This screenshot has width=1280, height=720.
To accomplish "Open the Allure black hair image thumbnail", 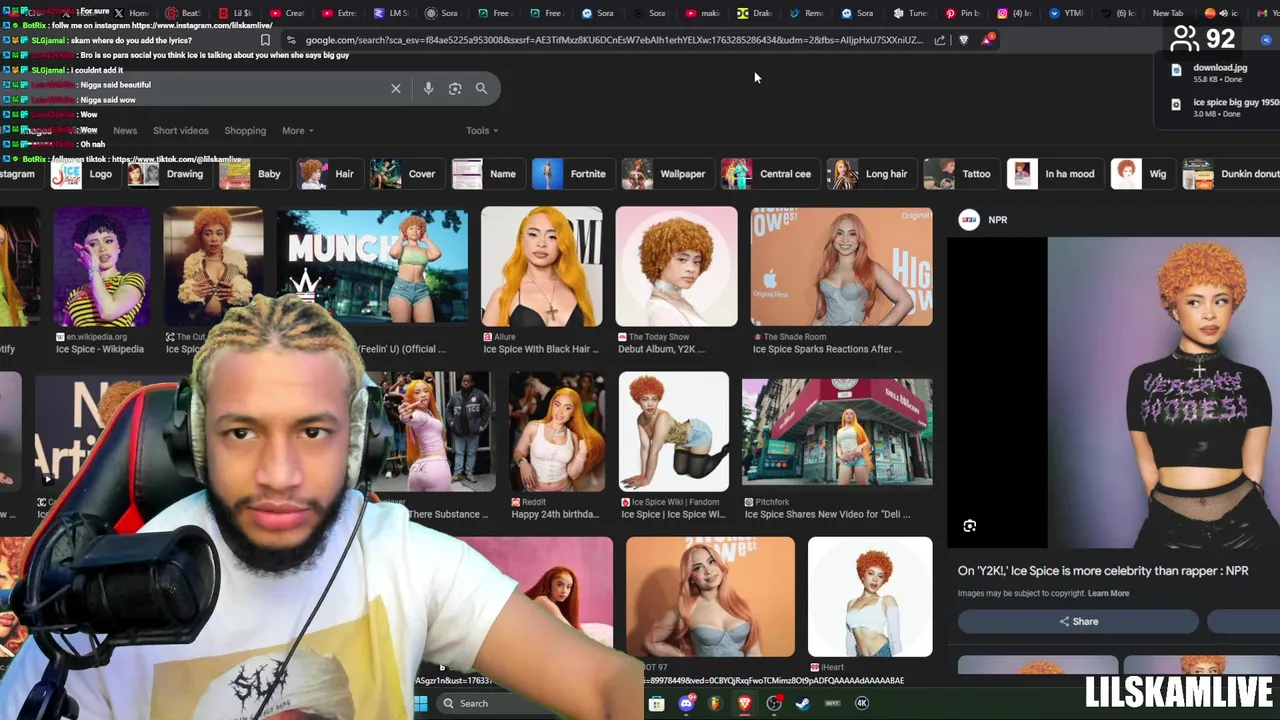I will point(542,267).
